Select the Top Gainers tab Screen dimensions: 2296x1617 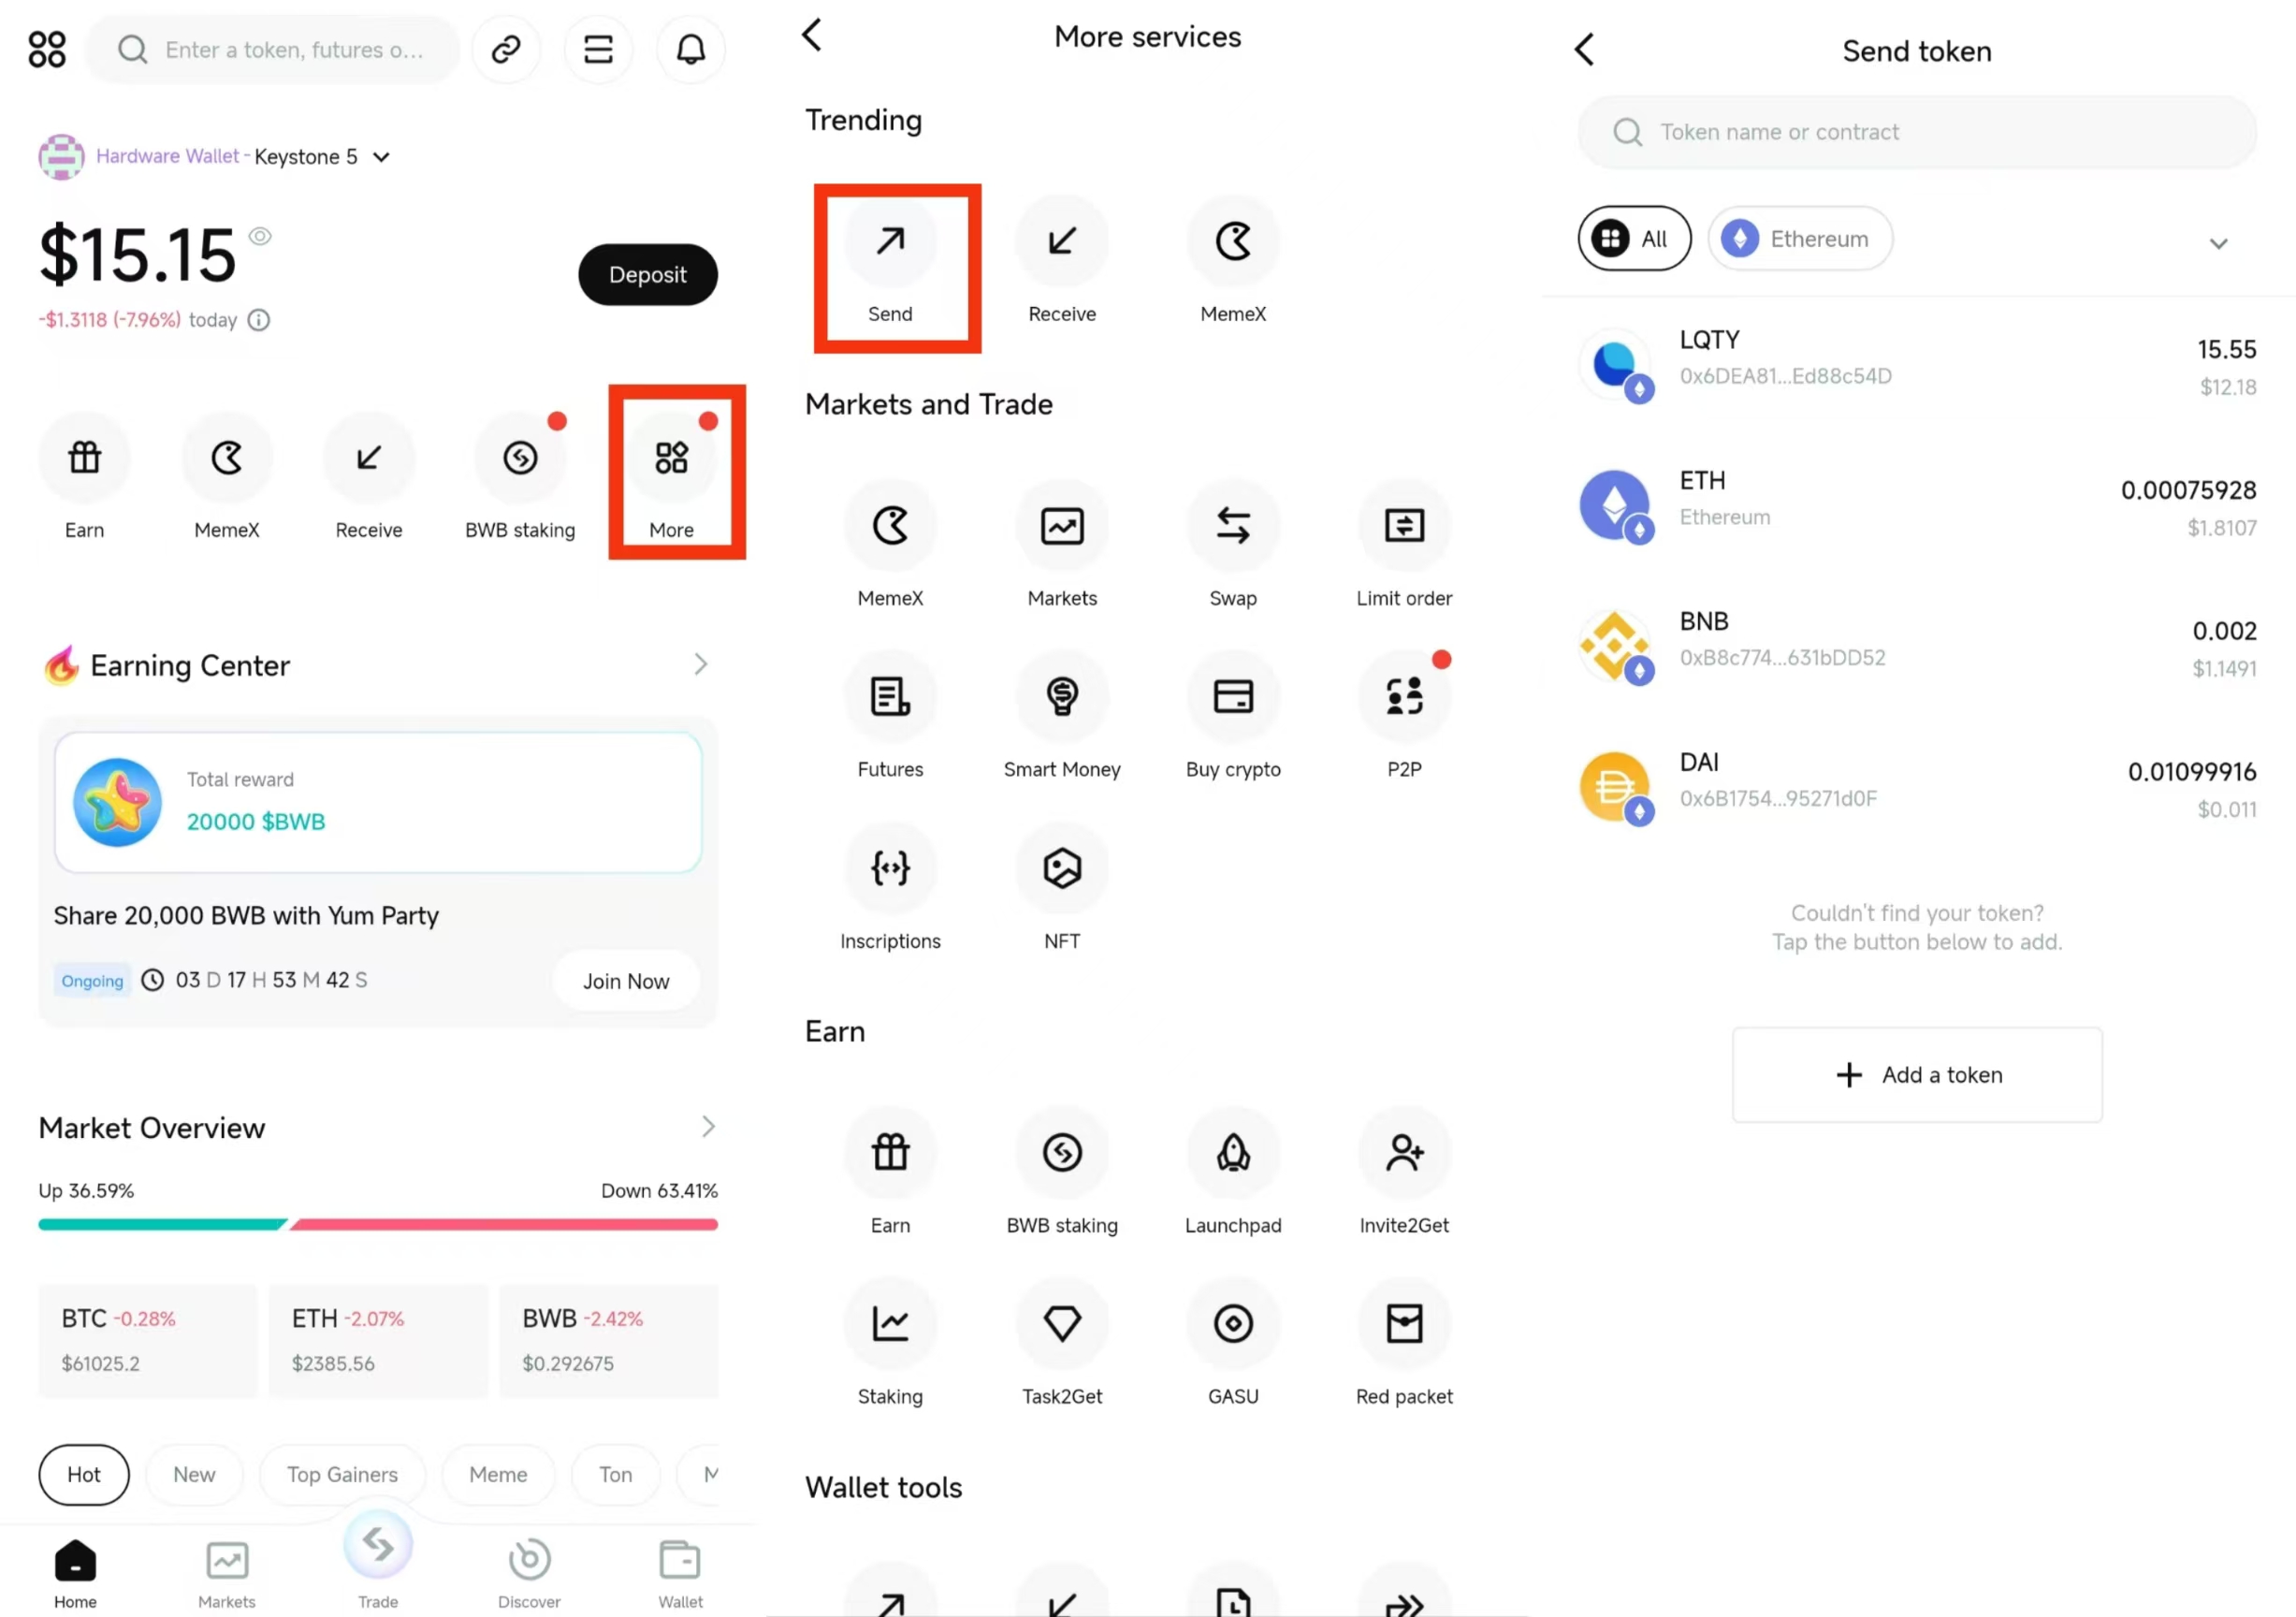click(x=342, y=1474)
